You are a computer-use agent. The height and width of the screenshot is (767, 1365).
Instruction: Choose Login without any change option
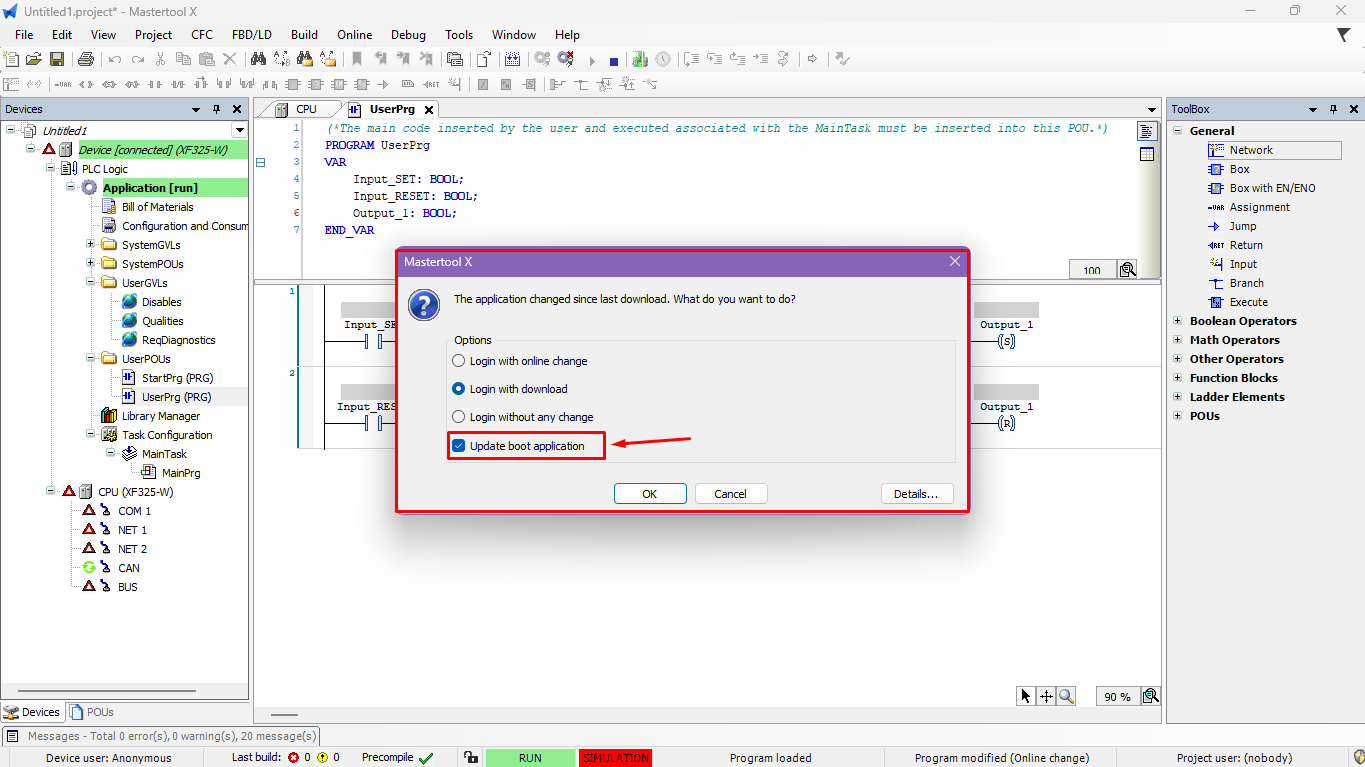[459, 417]
